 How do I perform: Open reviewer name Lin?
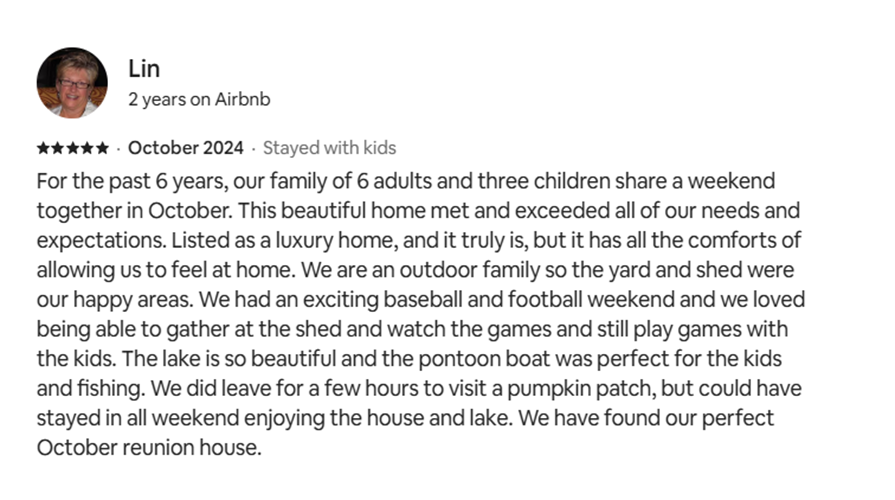point(144,69)
